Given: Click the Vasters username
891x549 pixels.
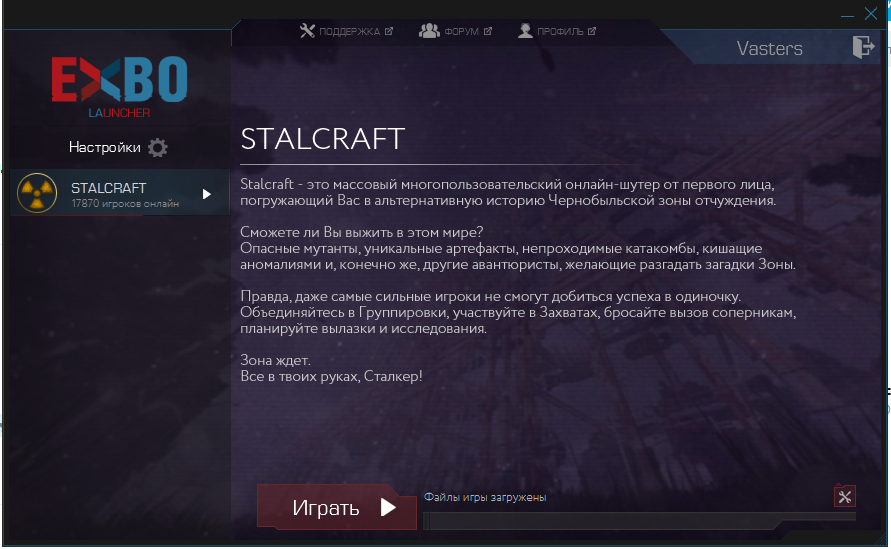Looking at the screenshot, I should click(x=769, y=49).
